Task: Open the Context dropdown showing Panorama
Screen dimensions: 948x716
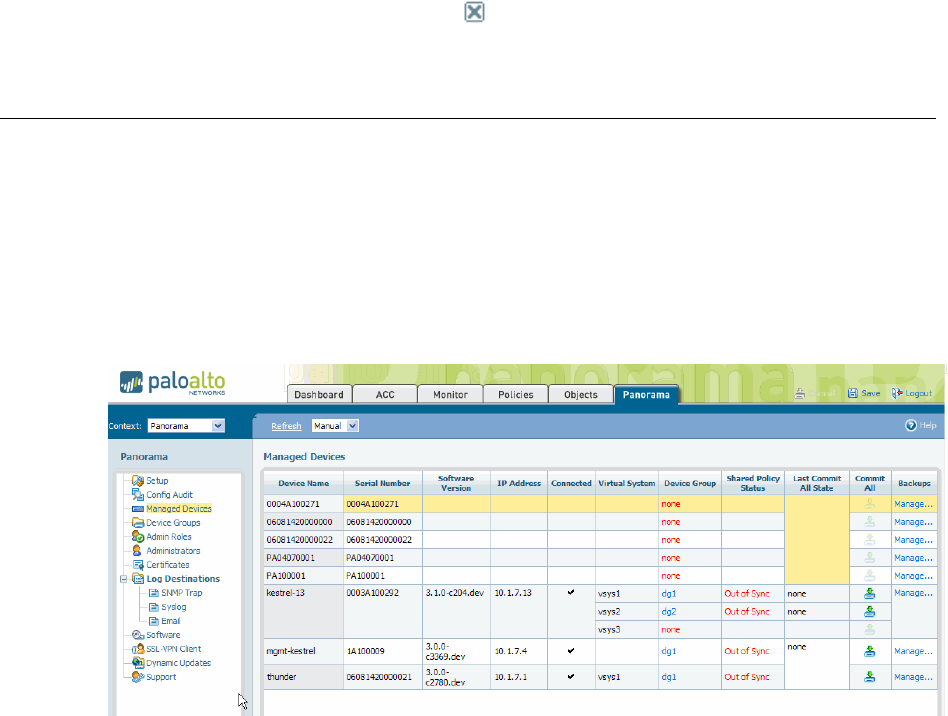Action: pyautogui.click(x=186, y=426)
